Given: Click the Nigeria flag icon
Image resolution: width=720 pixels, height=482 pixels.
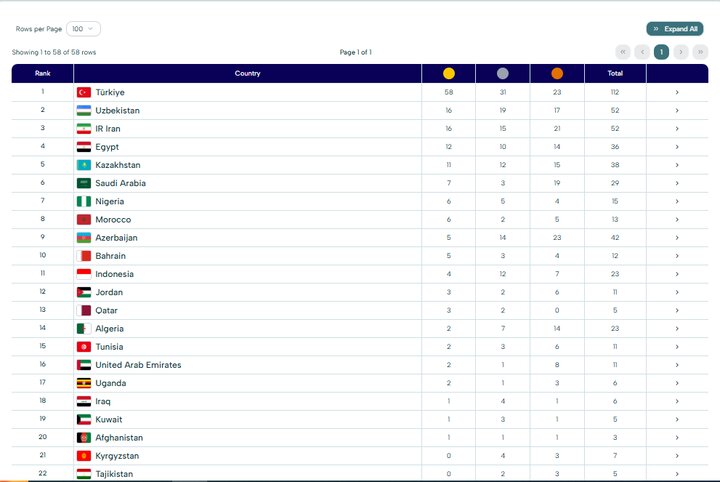Looking at the screenshot, I should click(84, 201).
